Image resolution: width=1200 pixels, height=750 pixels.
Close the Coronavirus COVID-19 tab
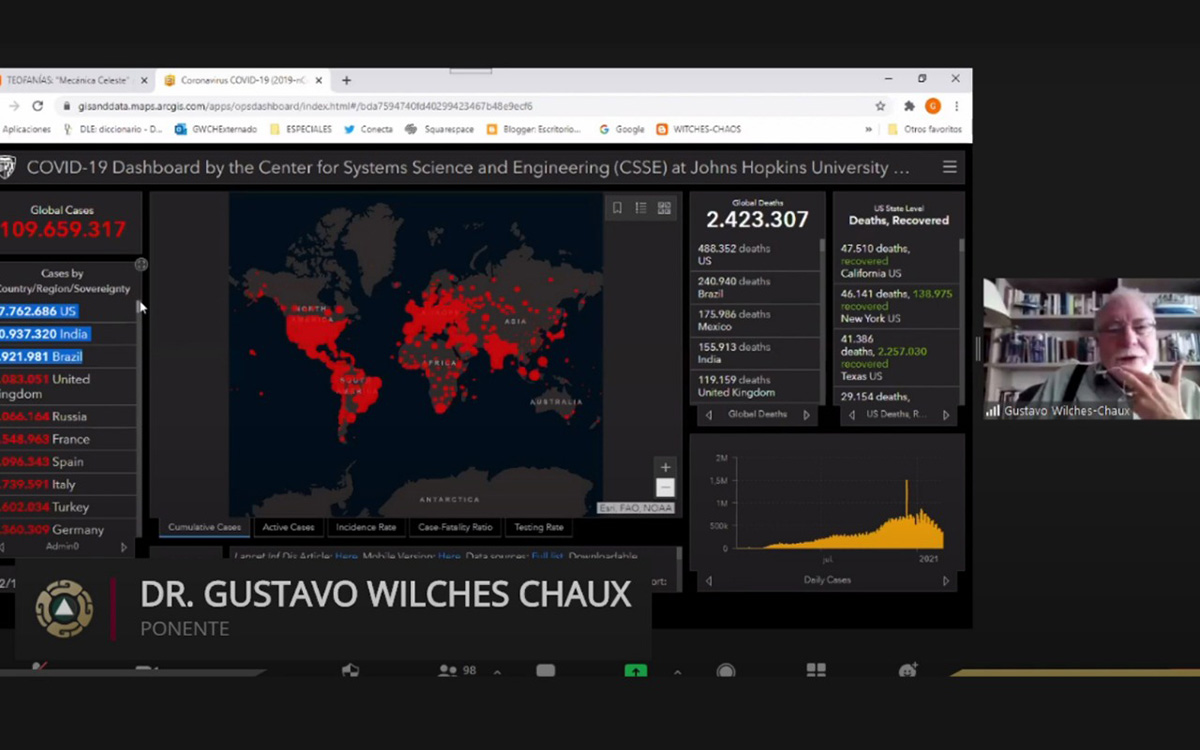[320, 80]
